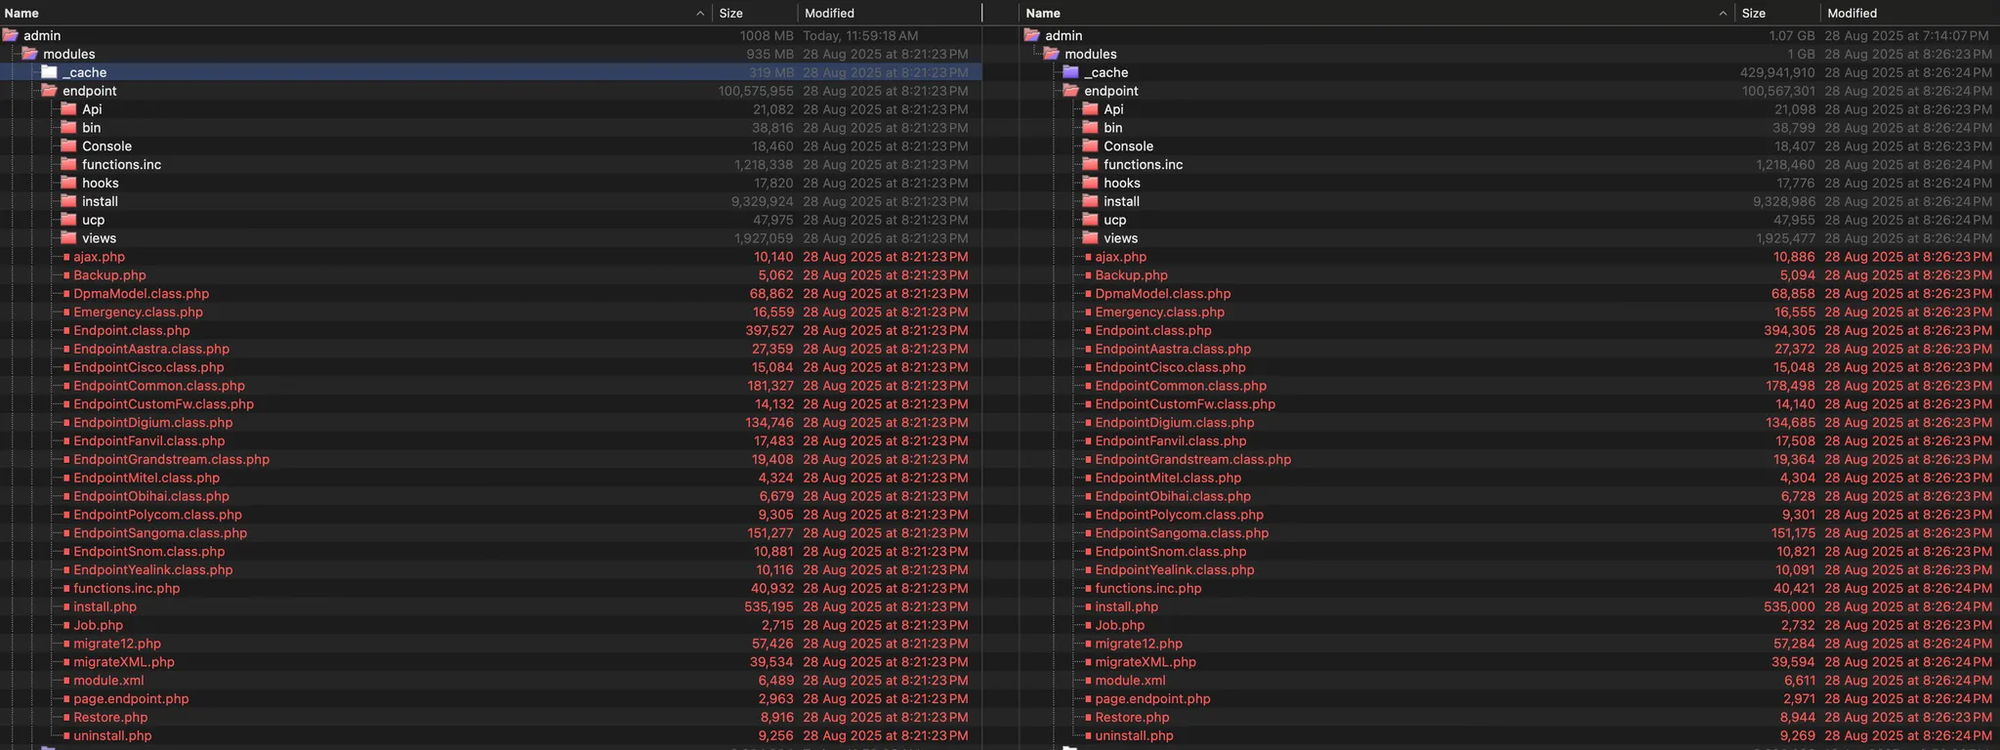Click the endpoint folder icon in left pane

coord(49,91)
